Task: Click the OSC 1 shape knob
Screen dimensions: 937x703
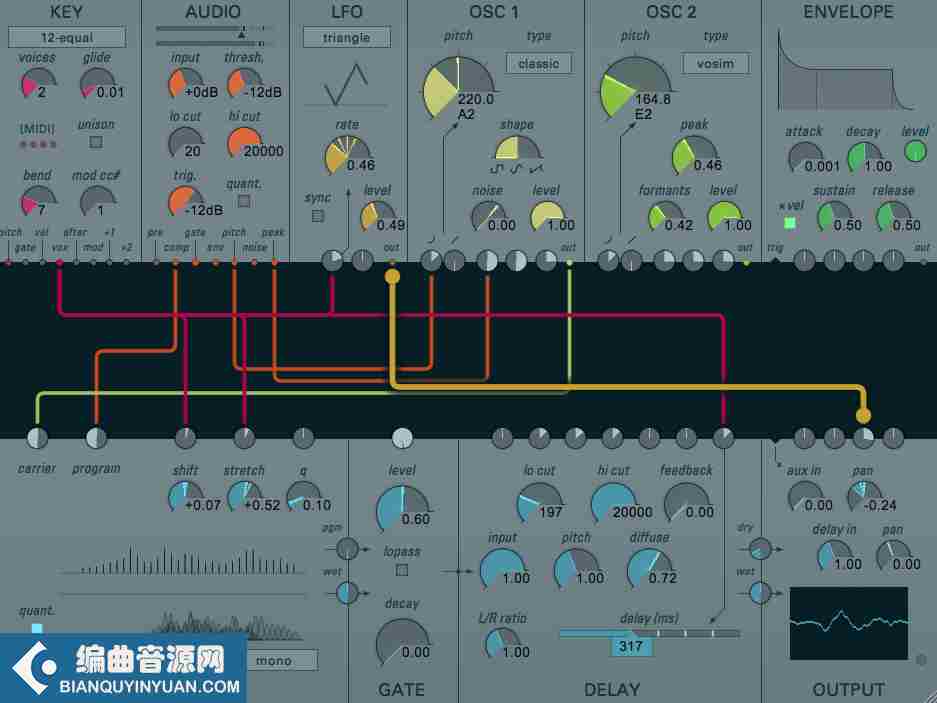Action: coord(518,149)
